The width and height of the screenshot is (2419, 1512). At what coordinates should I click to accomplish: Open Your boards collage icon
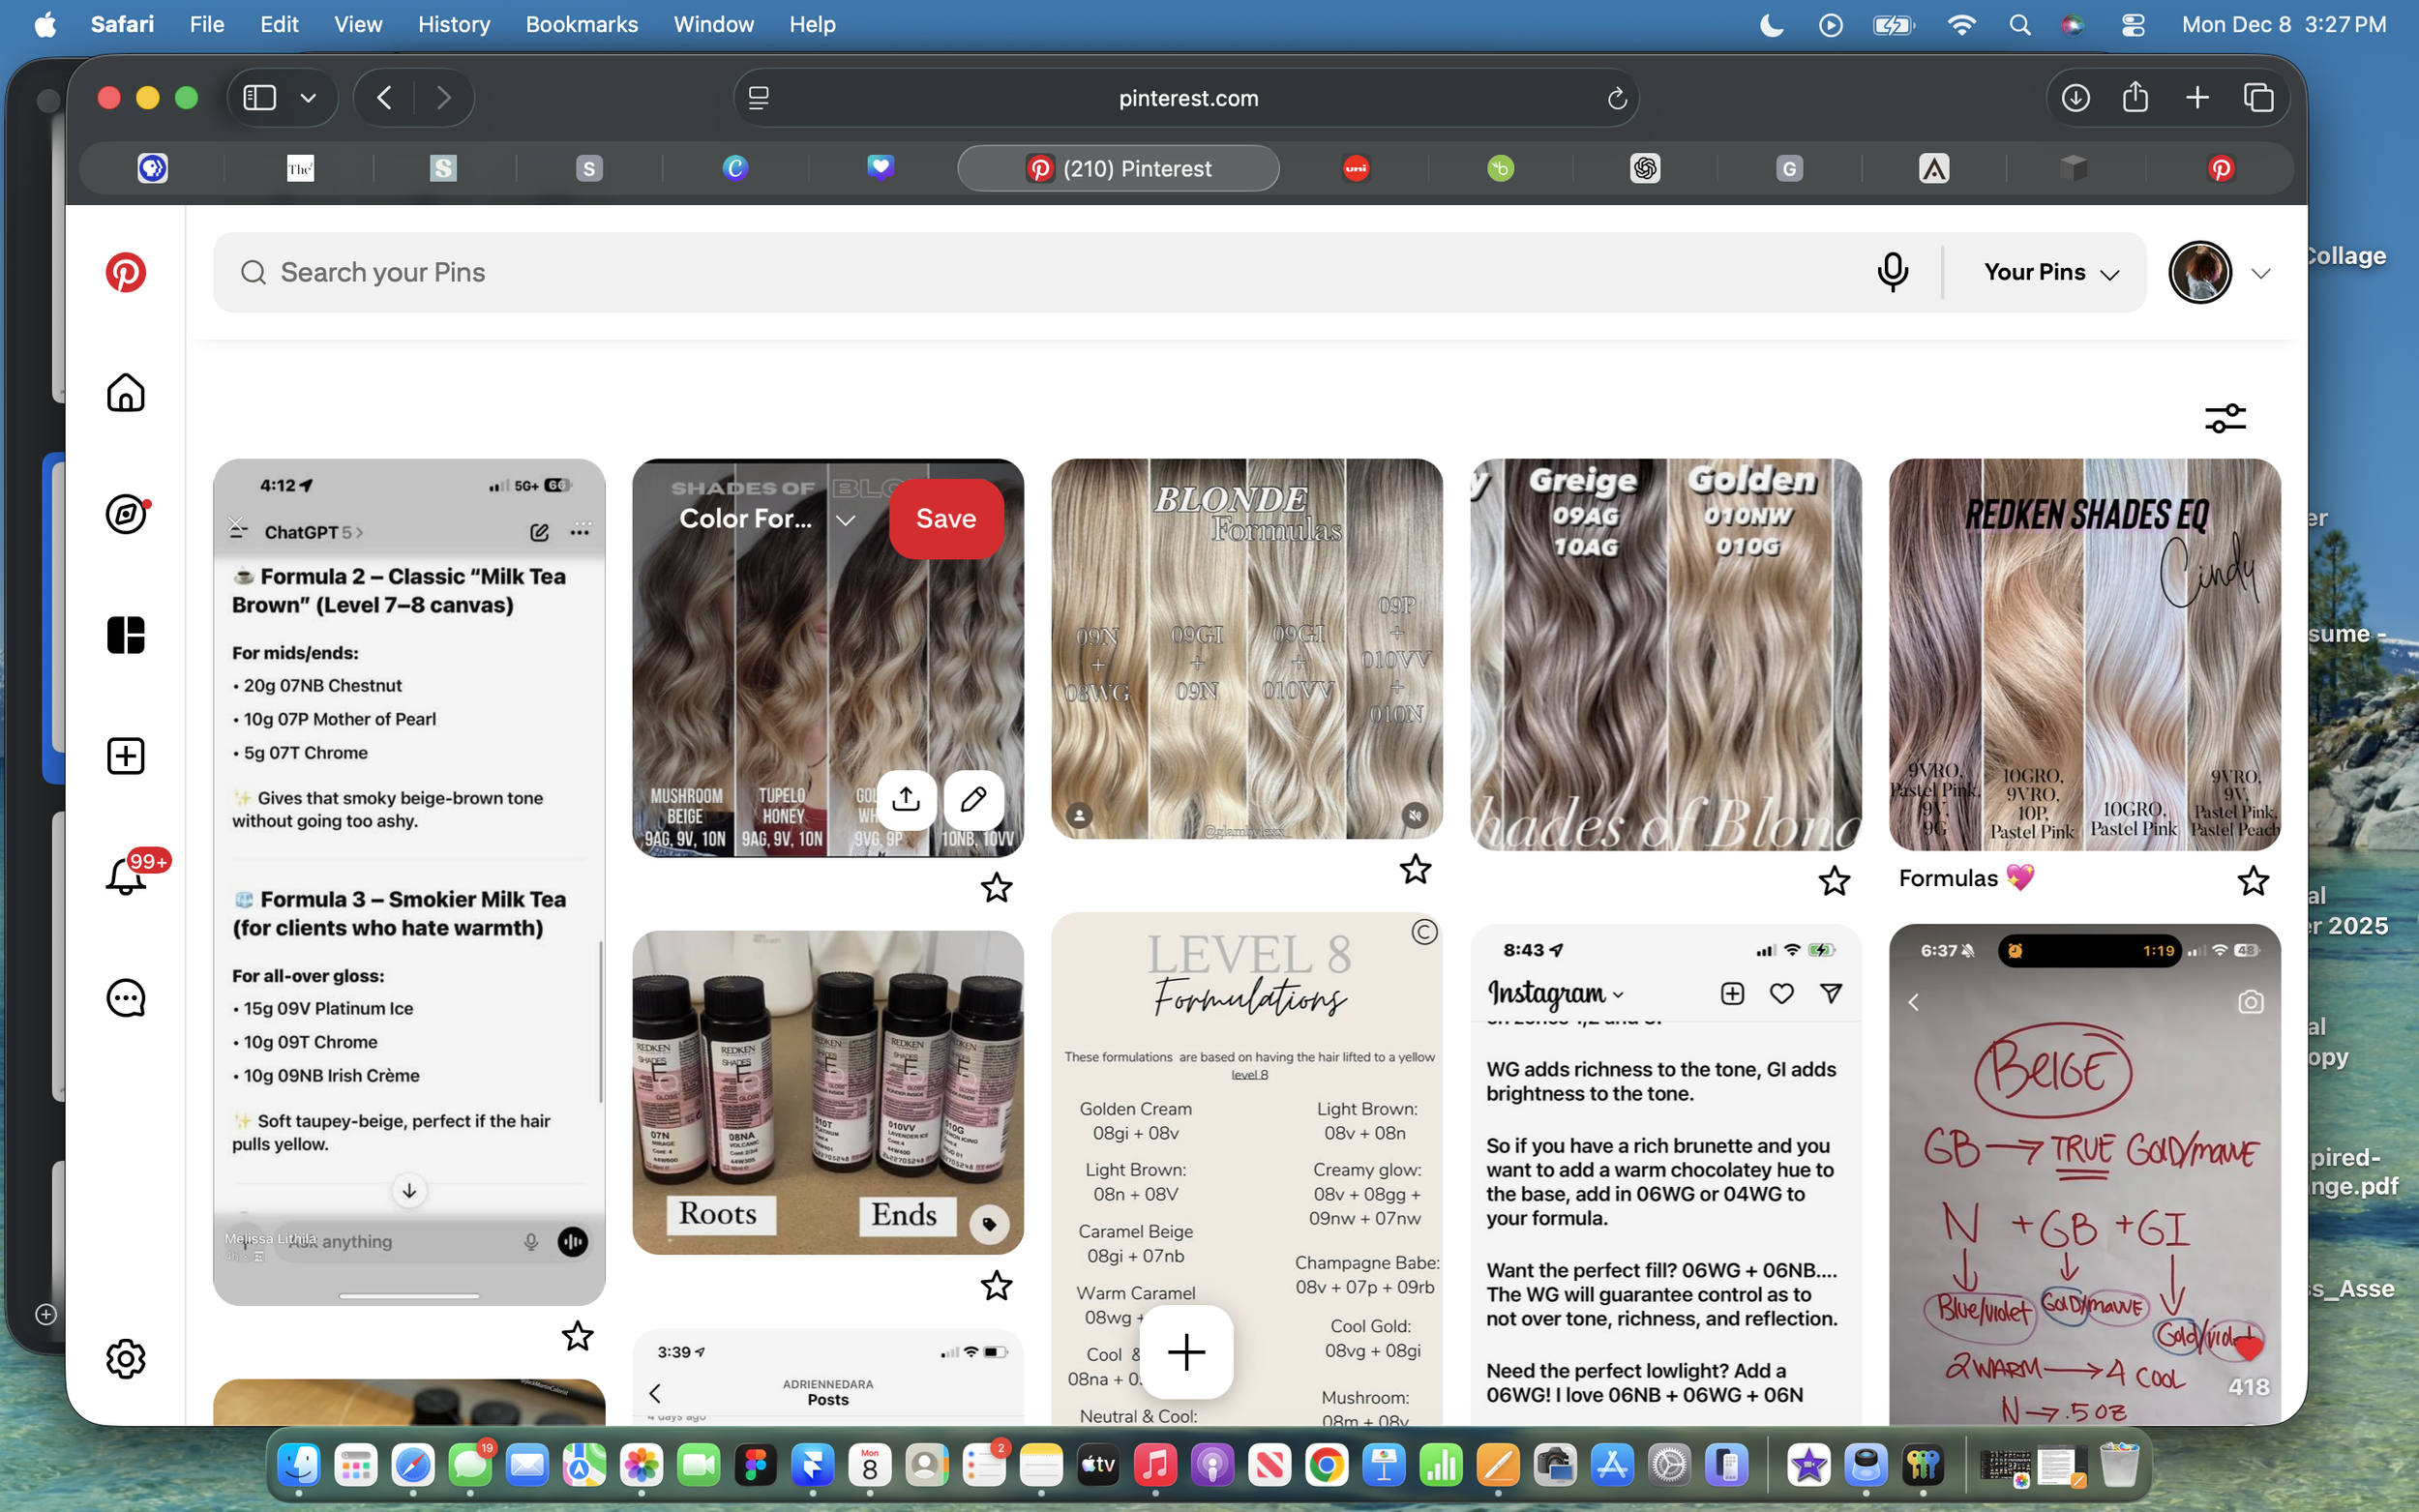[x=125, y=635]
